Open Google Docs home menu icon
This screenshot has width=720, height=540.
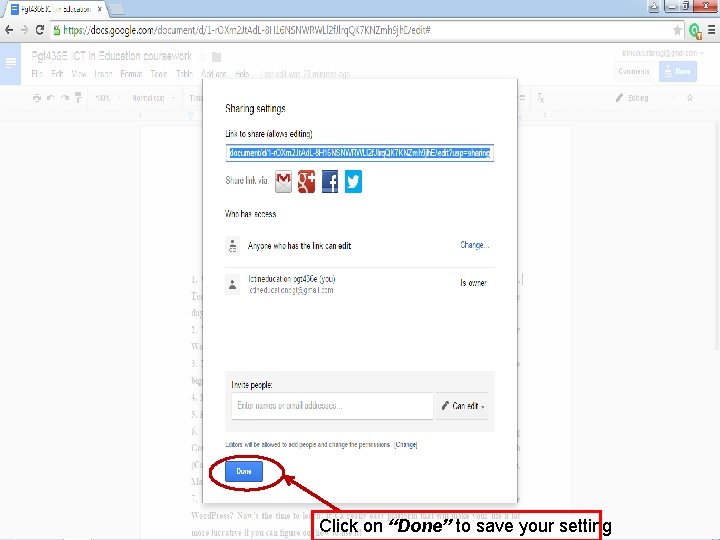point(10,63)
